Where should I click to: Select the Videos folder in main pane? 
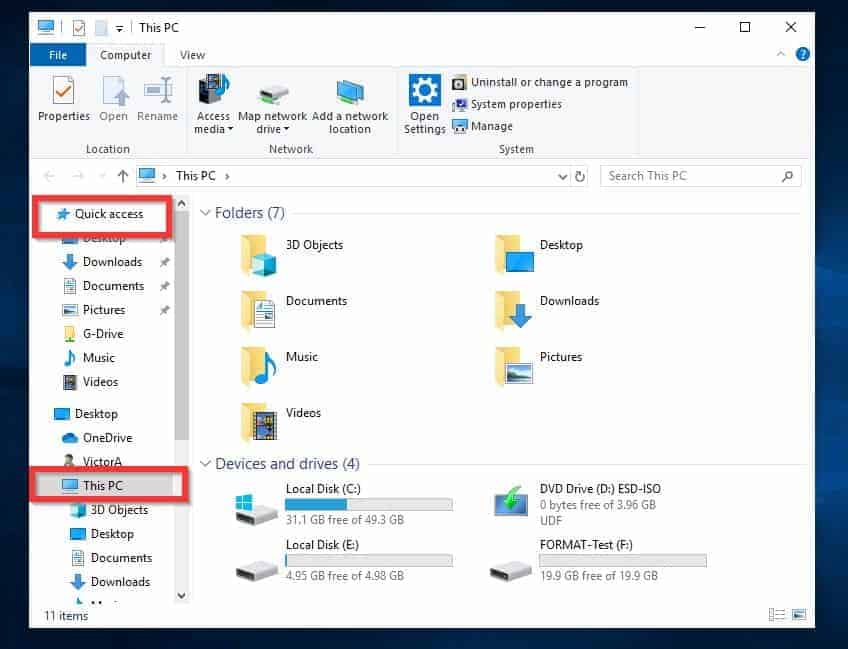(x=281, y=422)
